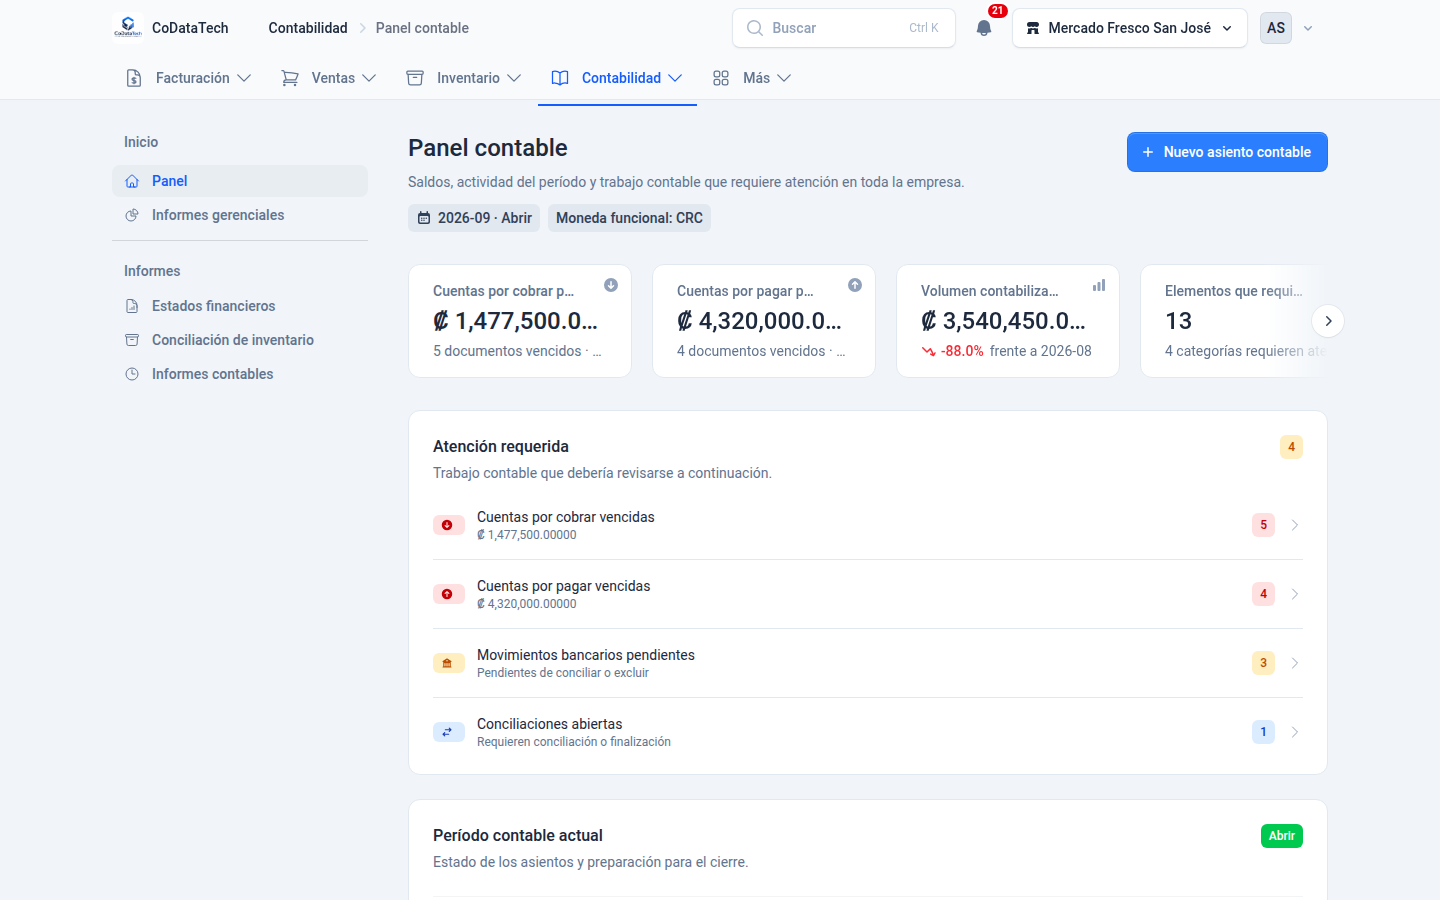Expand the Facturación dropdown chevron
The image size is (1440, 900).
[x=244, y=78]
